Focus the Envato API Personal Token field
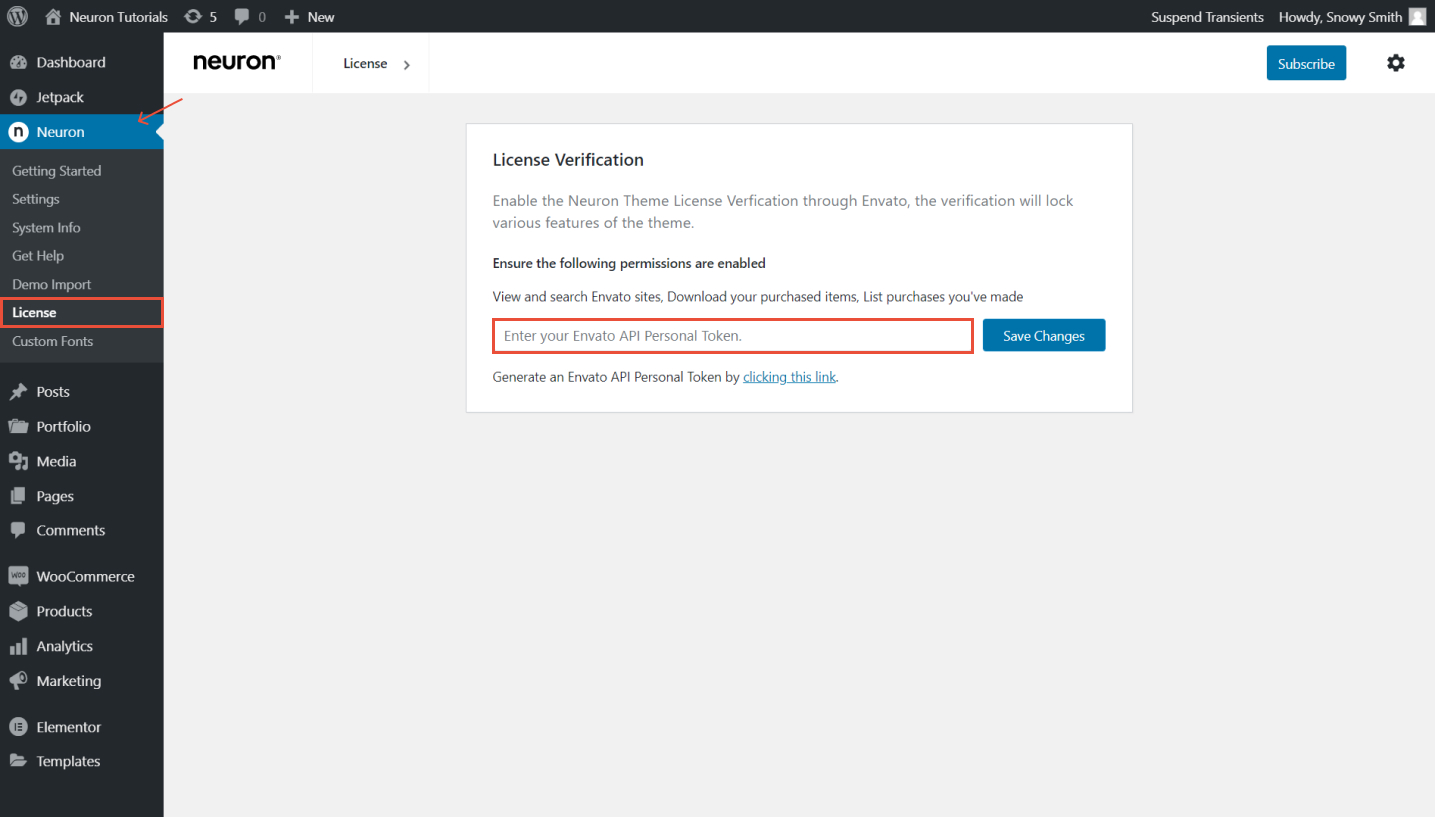Image resolution: width=1435 pixels, height=817 pixels. coord(733,336)
